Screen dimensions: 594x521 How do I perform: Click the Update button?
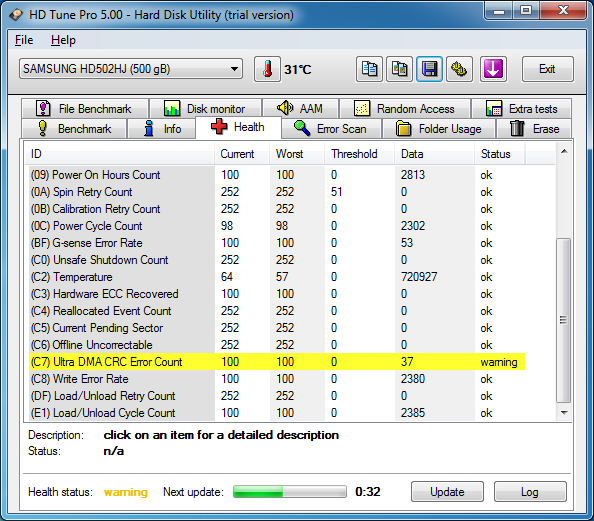click(x=447, y=492)
